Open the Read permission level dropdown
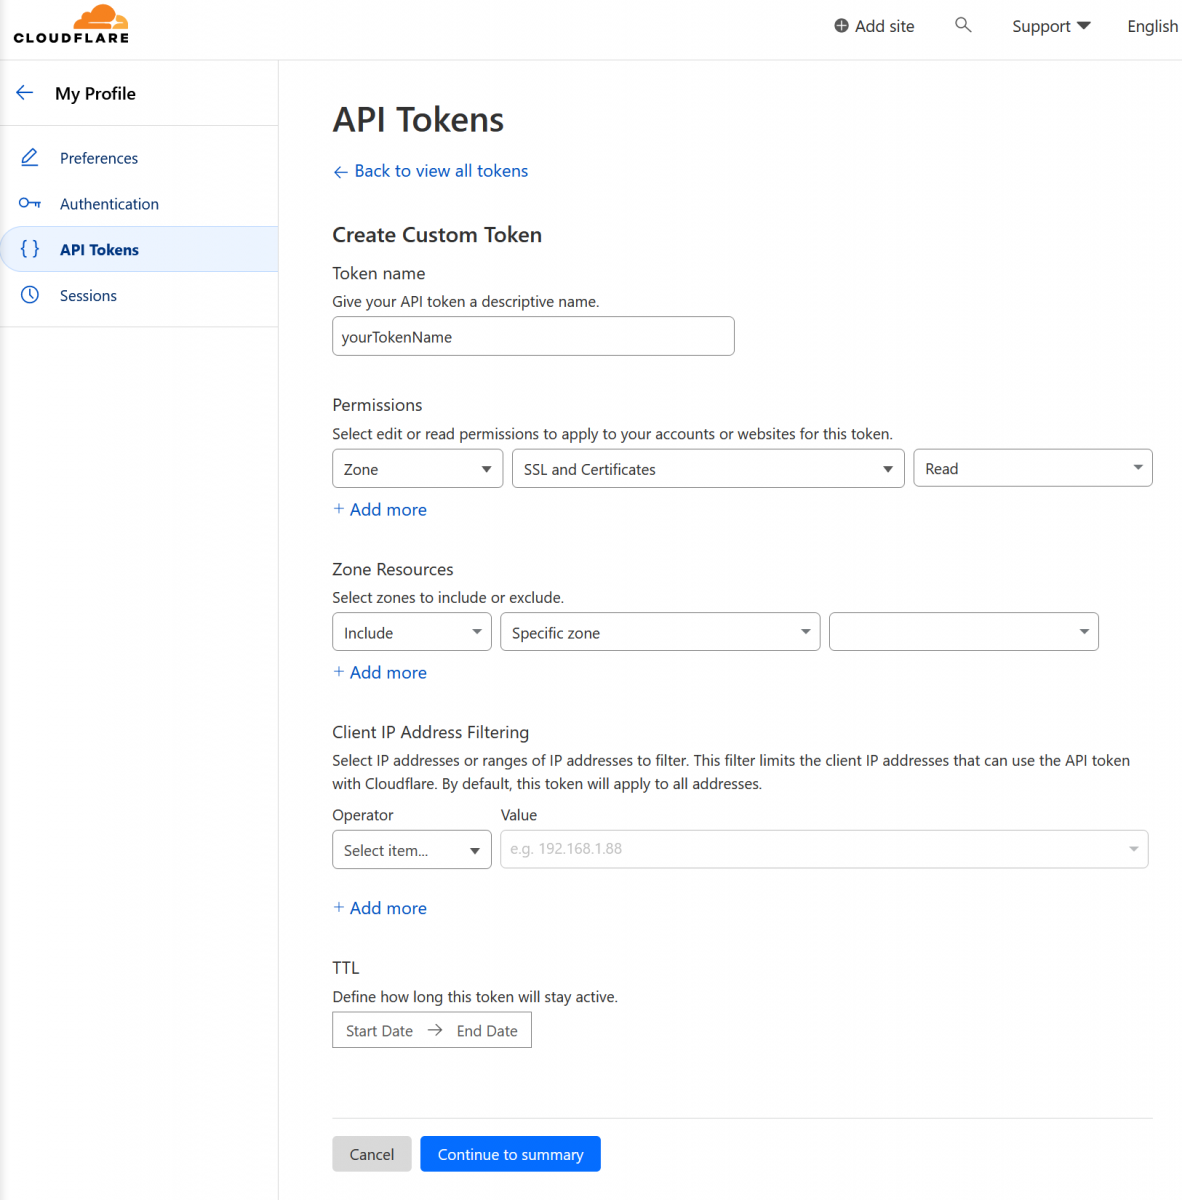Image resolution: width=1182 pixels, height=1200 pixels. (x=1032, y=468)
